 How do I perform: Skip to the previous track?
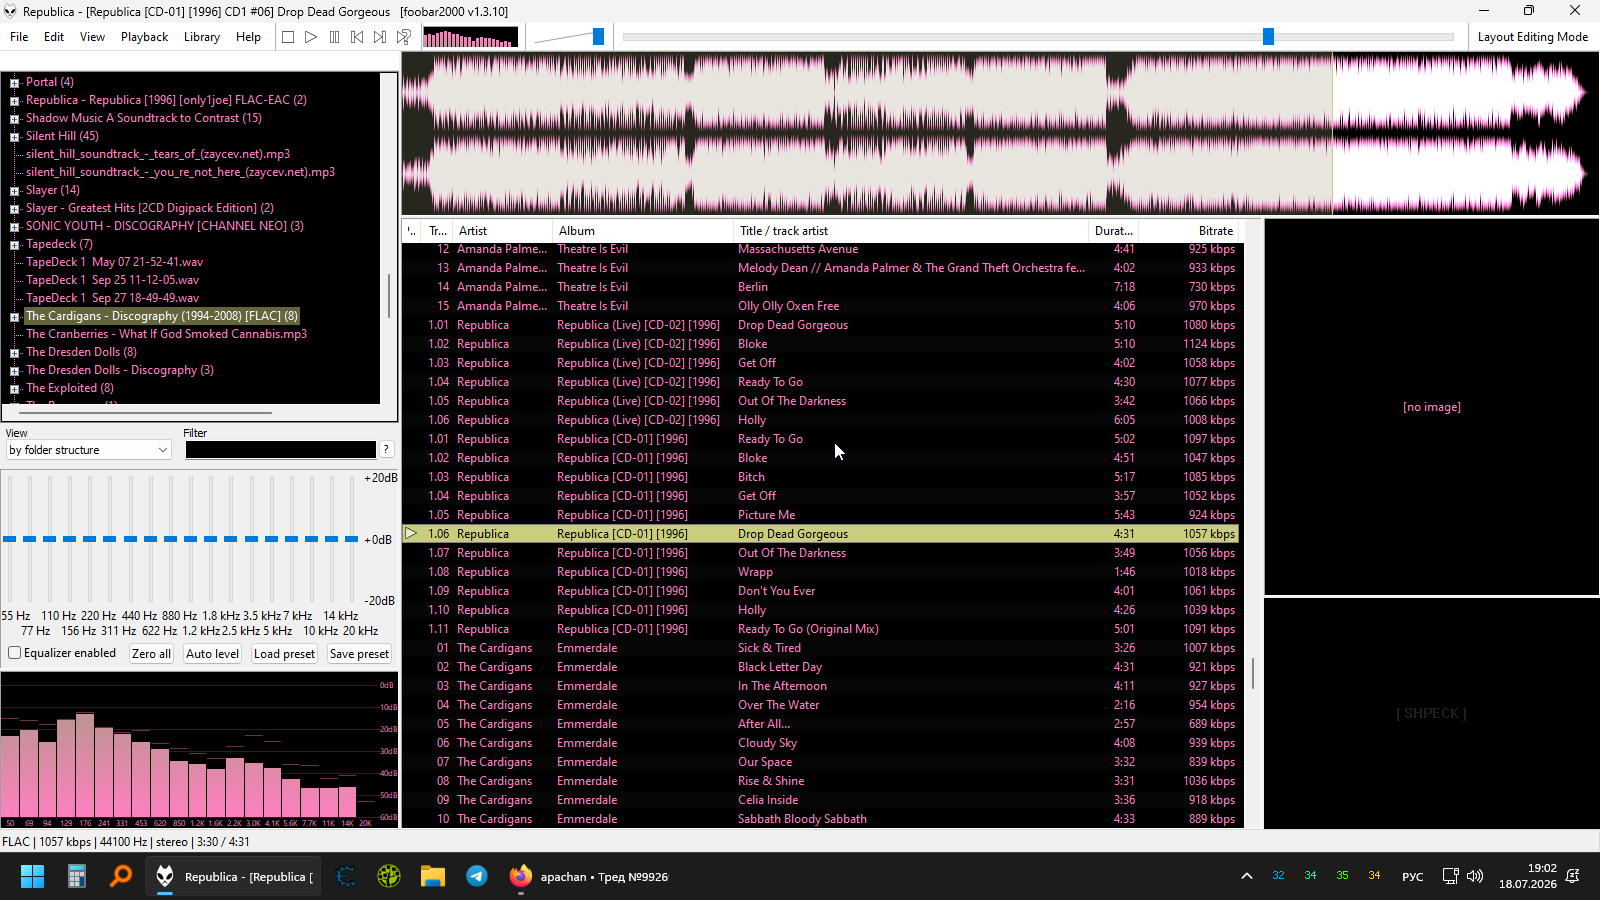(357, 37)
